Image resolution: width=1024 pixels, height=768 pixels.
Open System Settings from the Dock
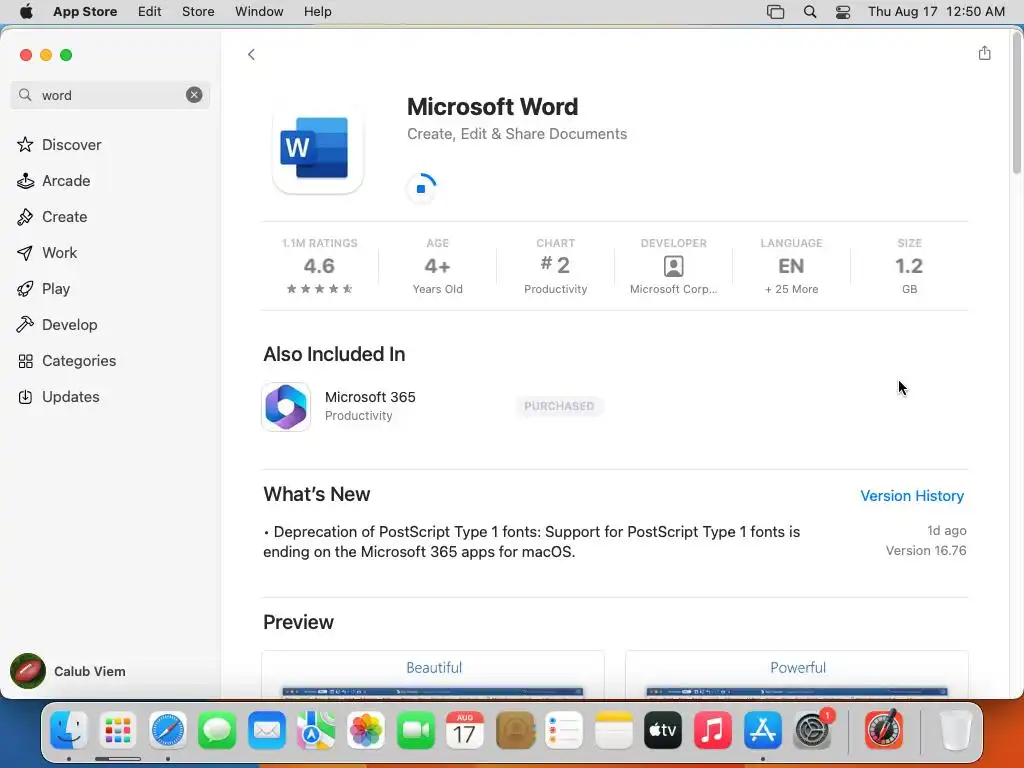click(812, 729)
